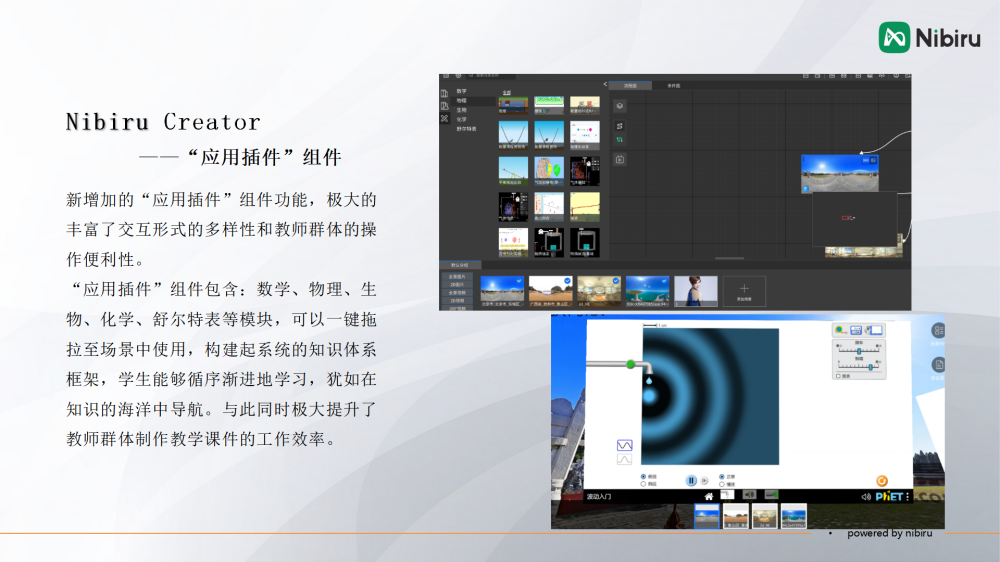Select the highlighted sky thumbnail in viewer bottom strip
Viewport: 1000px width, 562px height.
[707, 516]
